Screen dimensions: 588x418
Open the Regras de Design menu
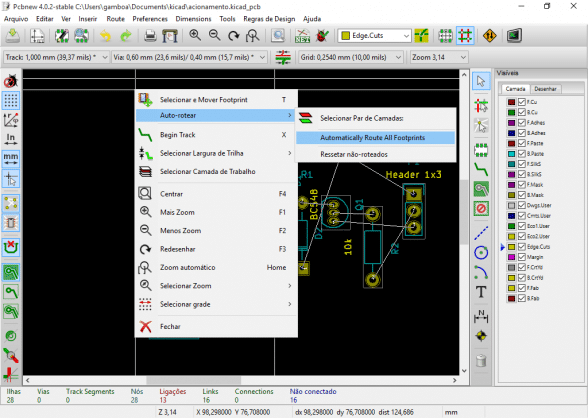(x=269, y=19)
